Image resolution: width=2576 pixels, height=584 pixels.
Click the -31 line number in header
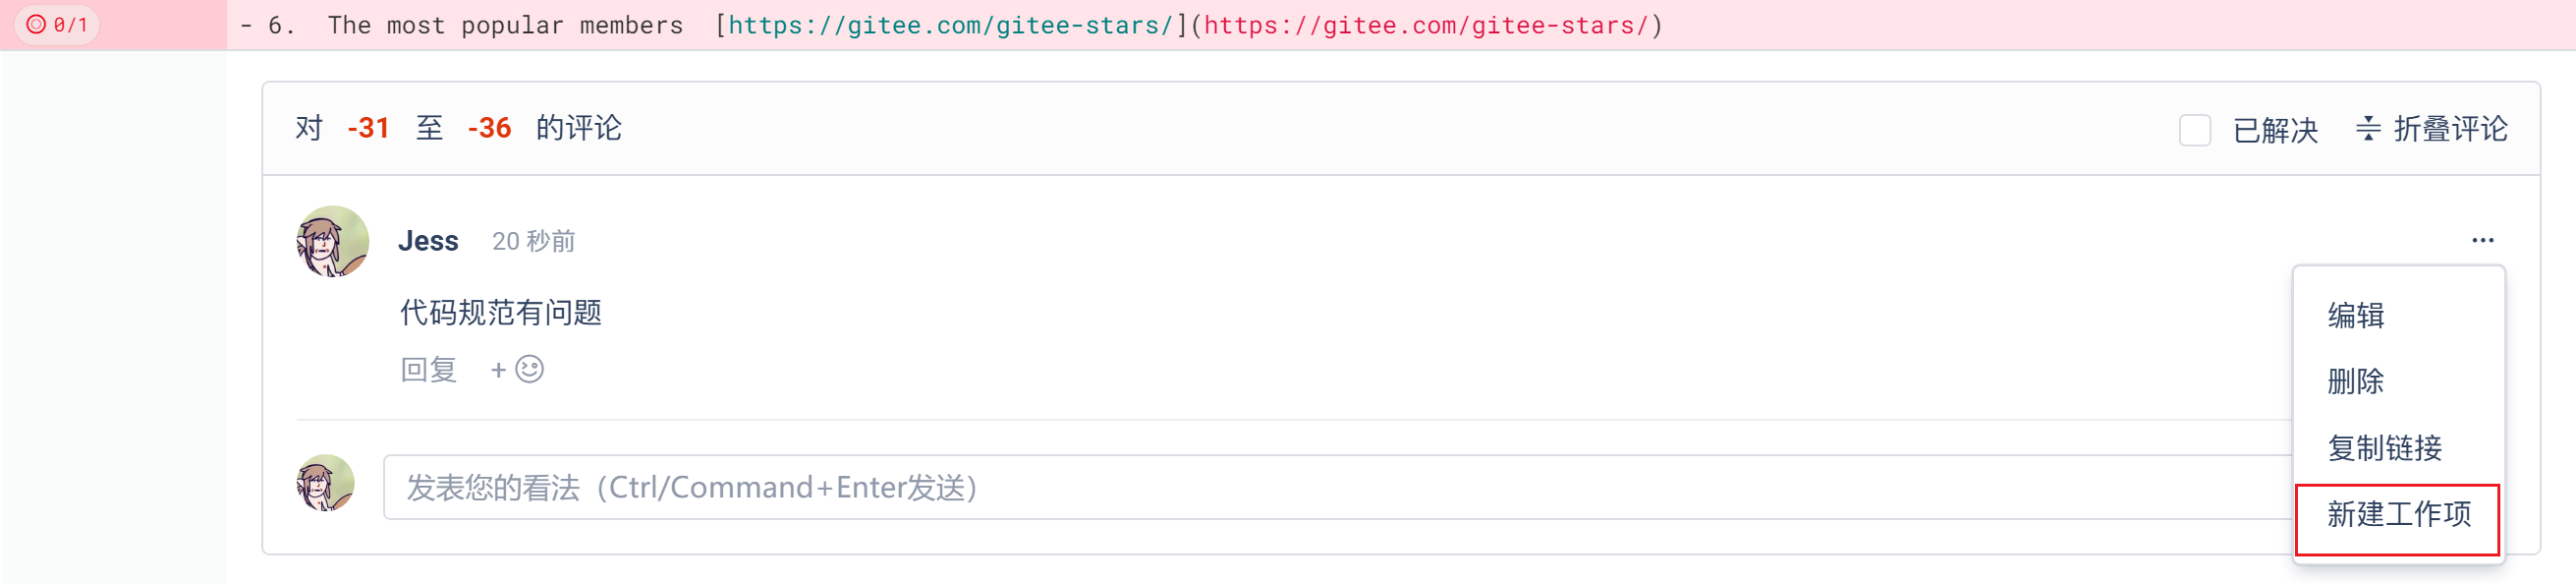(367, 128)
